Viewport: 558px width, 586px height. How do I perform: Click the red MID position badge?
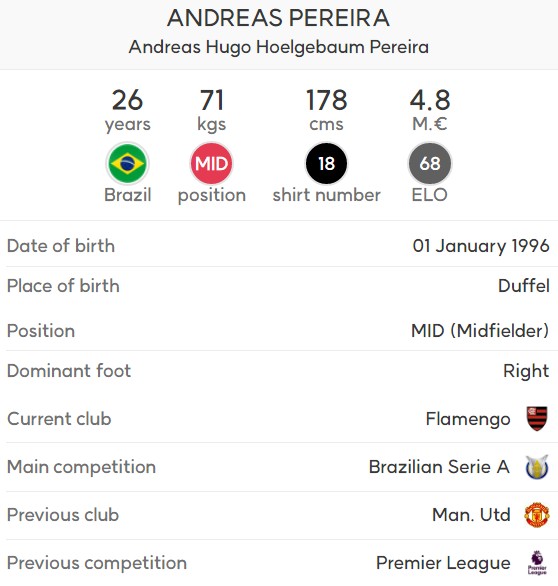[212, 163]
